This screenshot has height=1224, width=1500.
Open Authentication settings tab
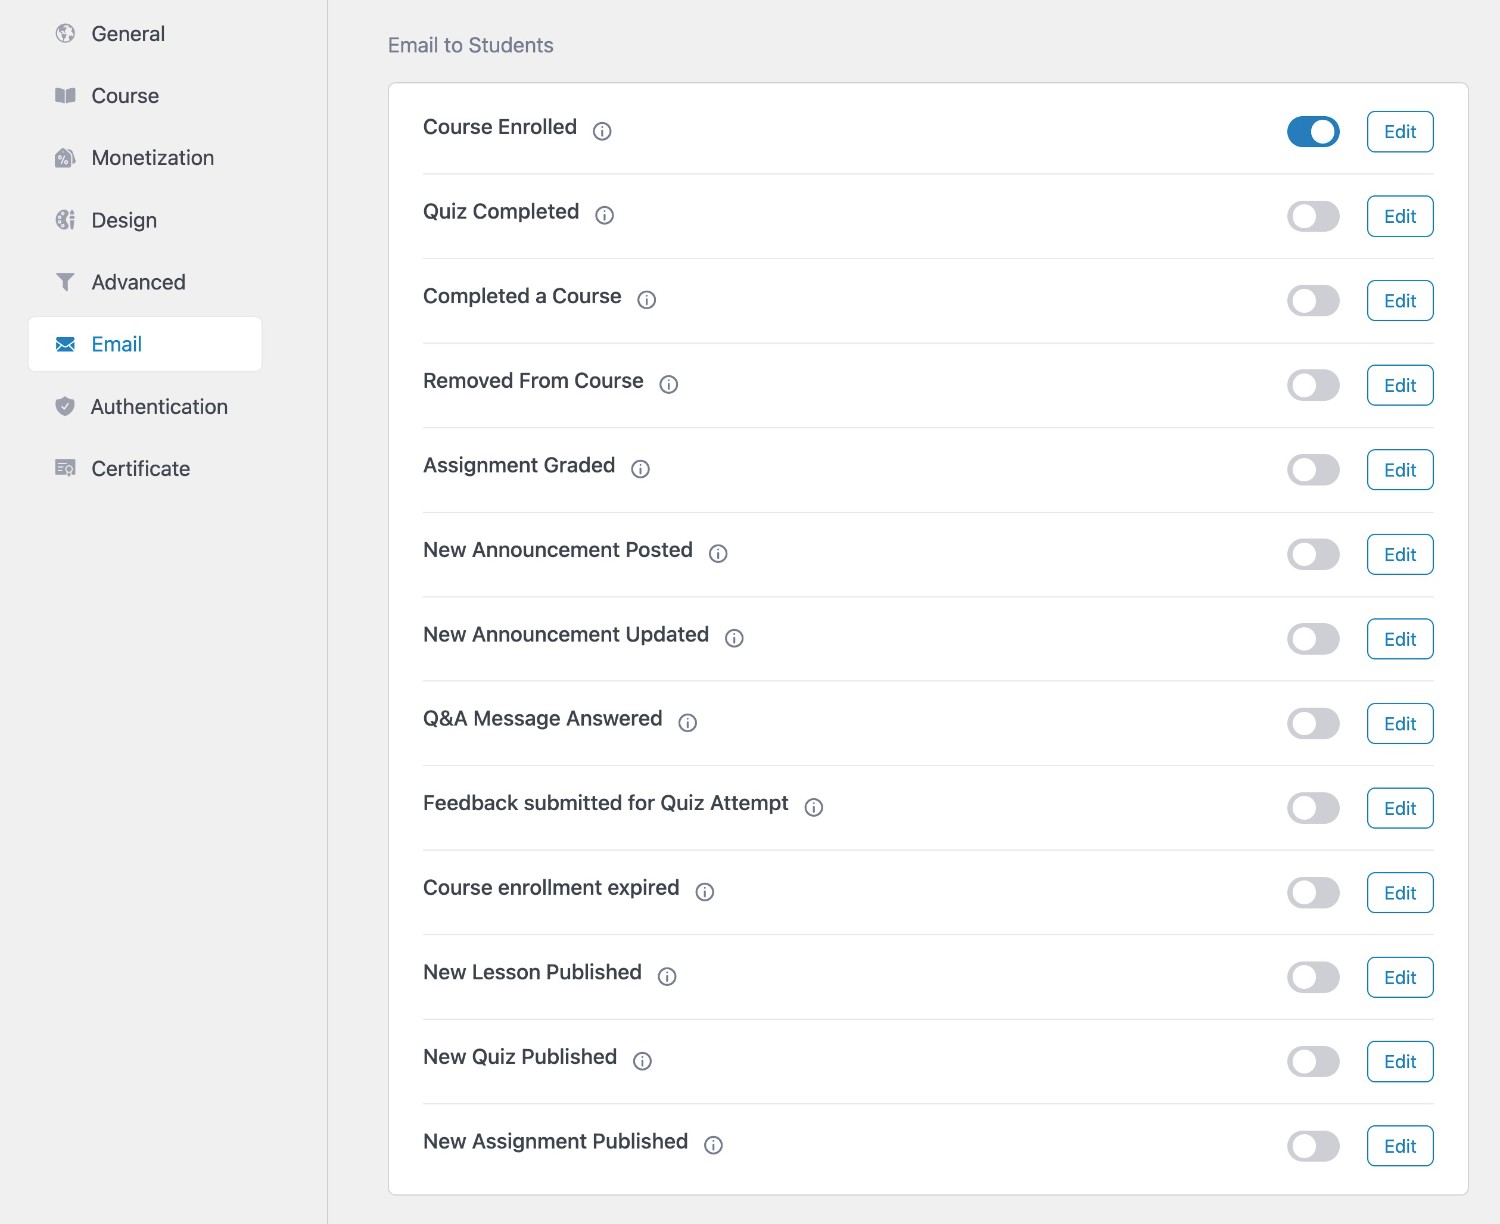pyautogui.click(x=145, y=406)
